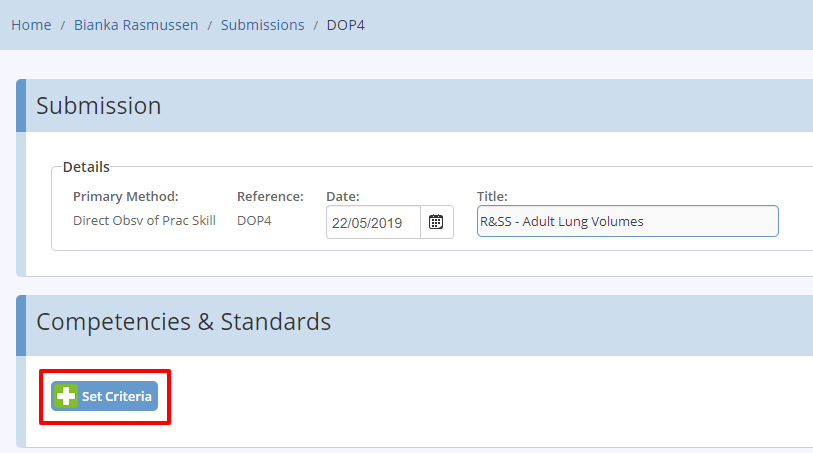Click the green plus icon on Set Criteria
Screen dimensions: 813x453
click(66, 397)
